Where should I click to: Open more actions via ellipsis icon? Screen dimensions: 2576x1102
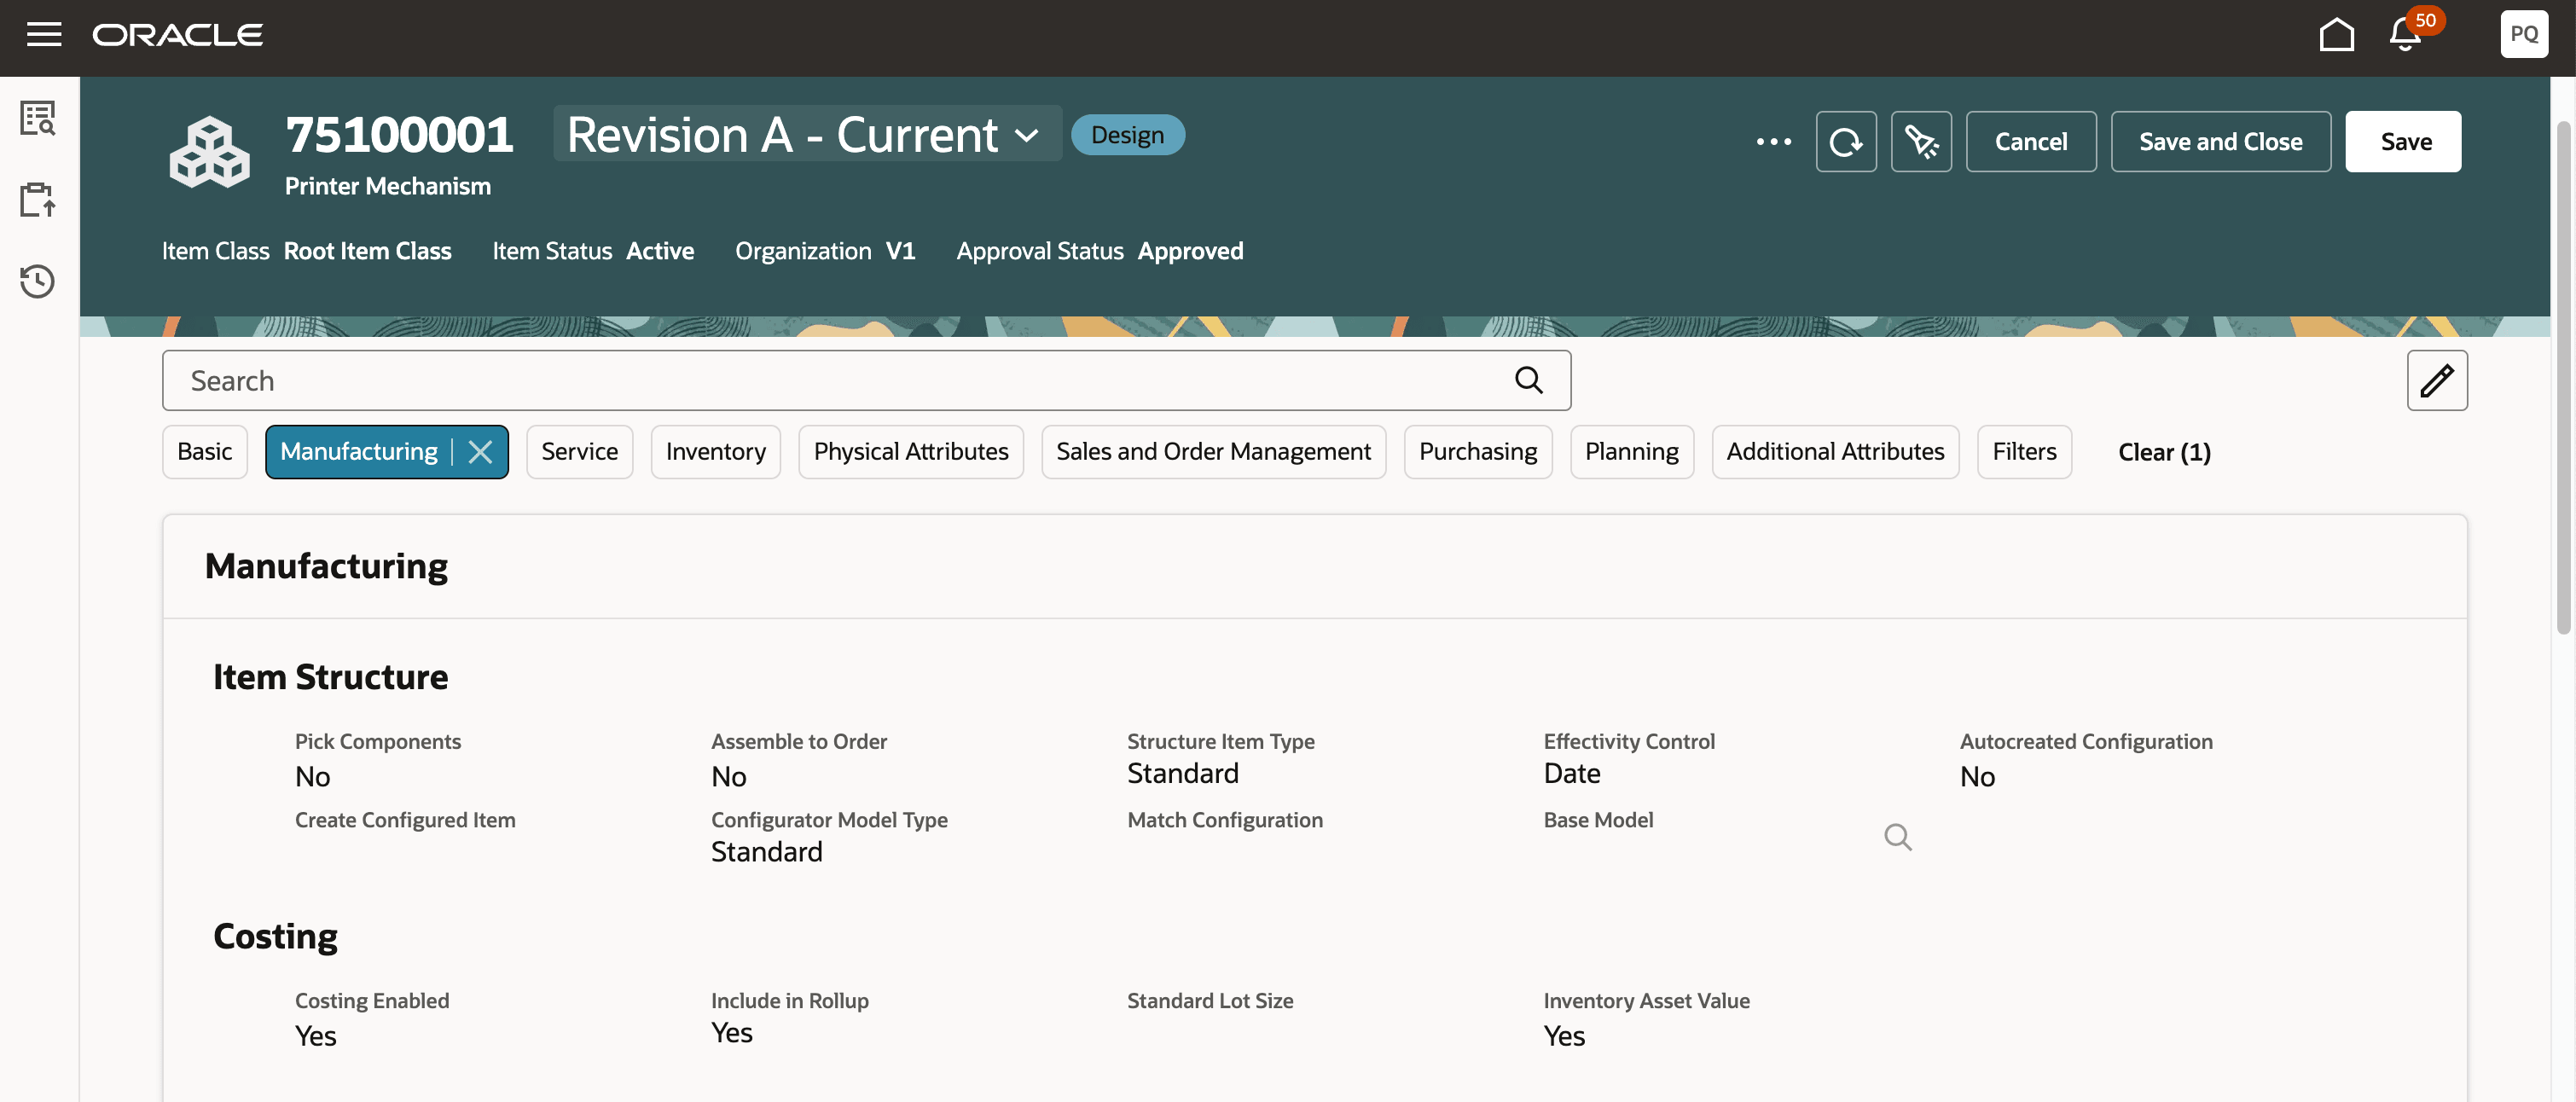tap(1774, 141)
